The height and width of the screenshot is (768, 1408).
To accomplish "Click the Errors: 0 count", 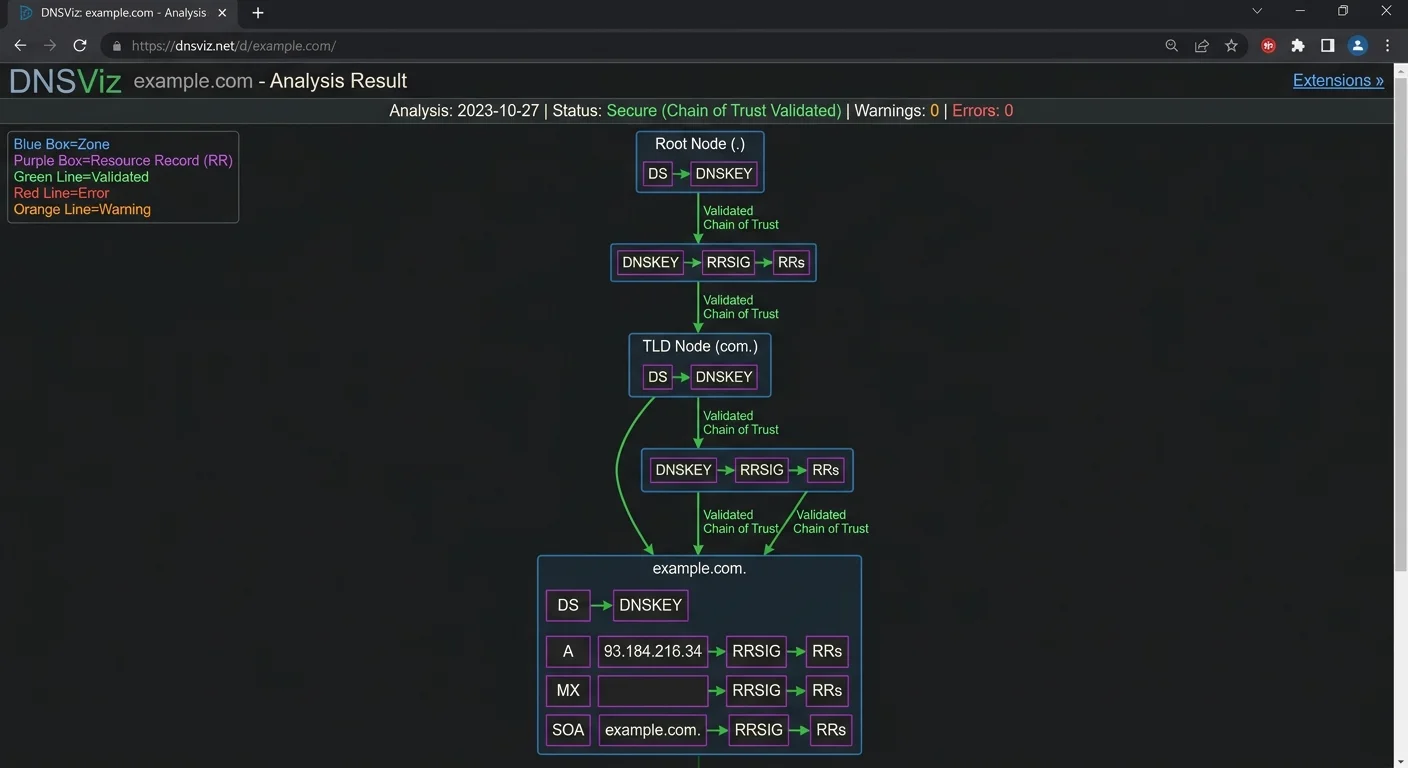I will coord(982,111).
